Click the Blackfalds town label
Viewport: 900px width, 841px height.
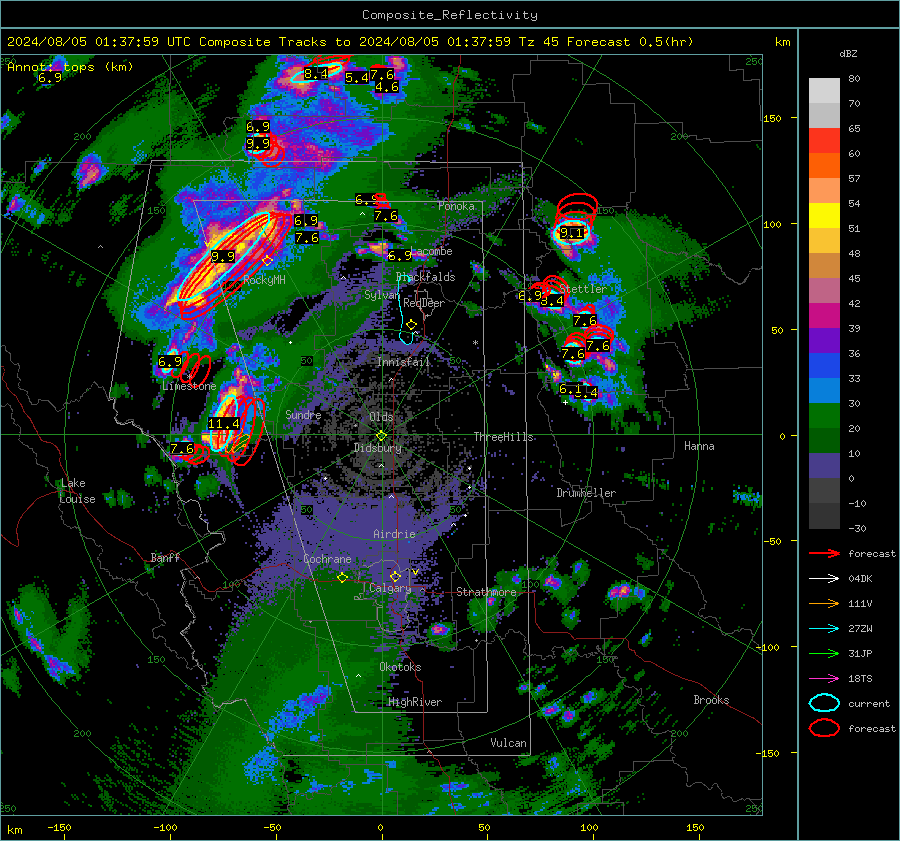(426, 277)
